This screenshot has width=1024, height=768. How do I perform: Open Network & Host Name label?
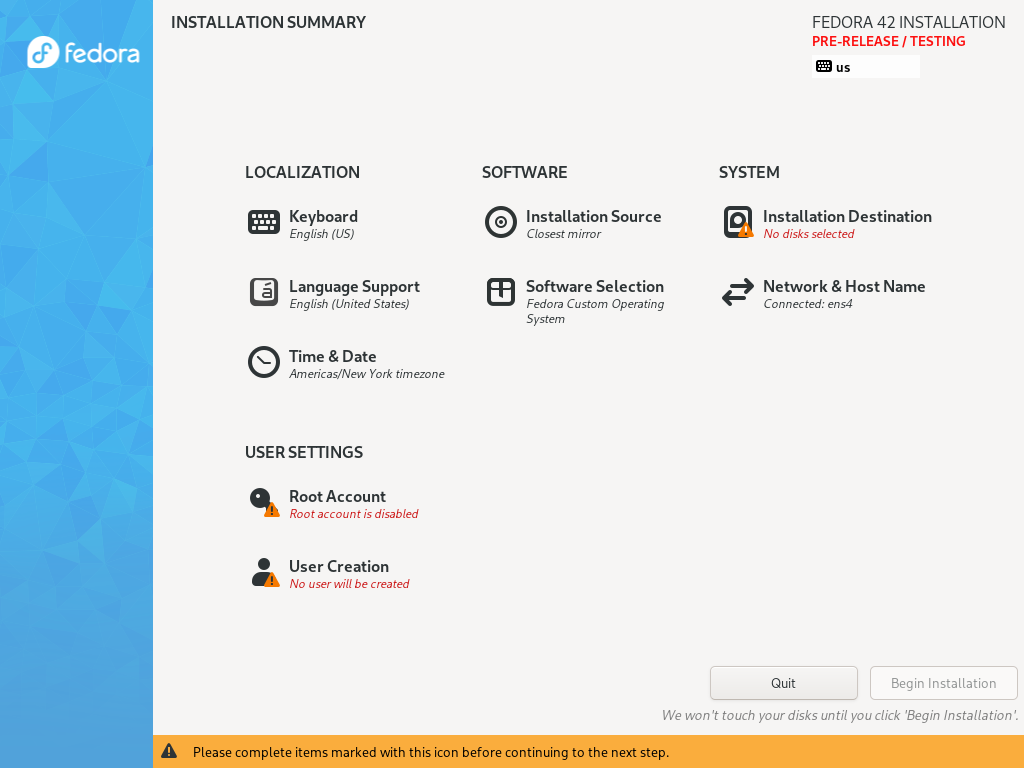(844, 286)
